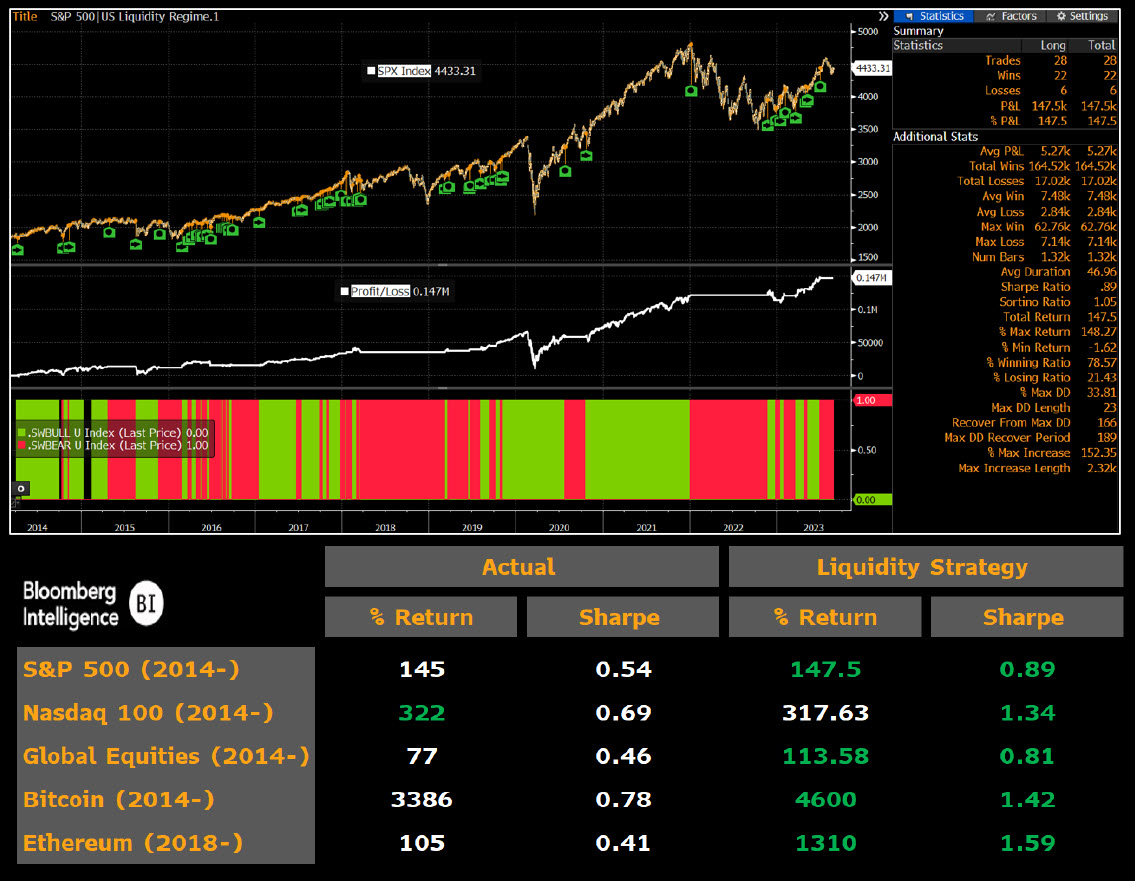The width and height of the screenshot is (1135, 881).
Task: Click the 113.58 Global Equities strategy cell
Action: (825, 756)
